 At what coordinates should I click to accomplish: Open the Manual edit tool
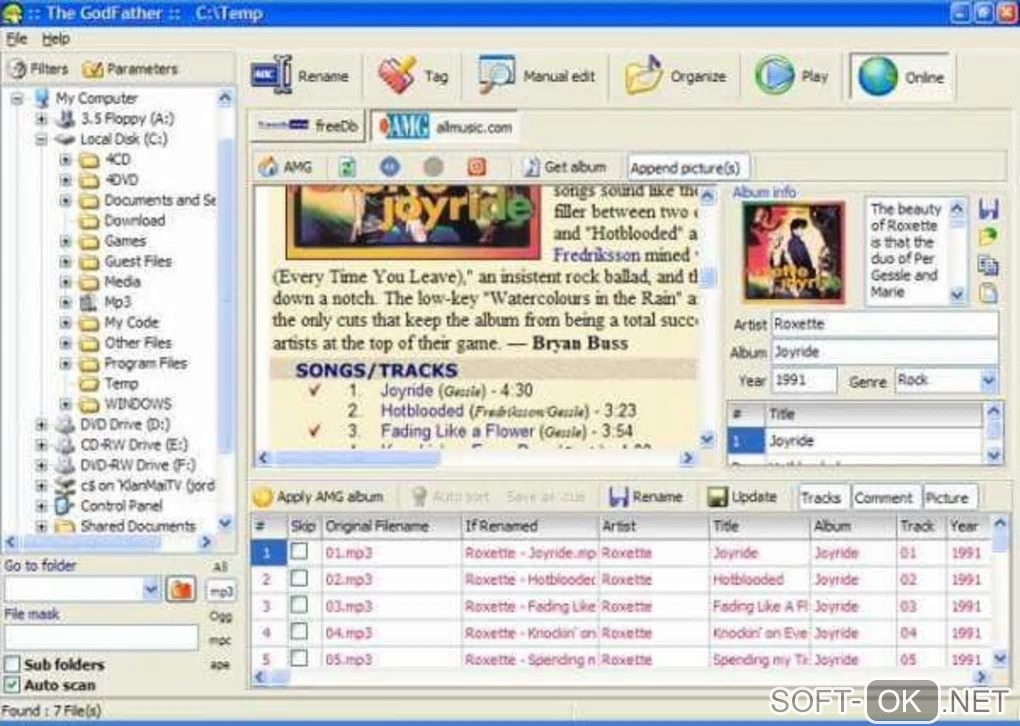point(536,76)
